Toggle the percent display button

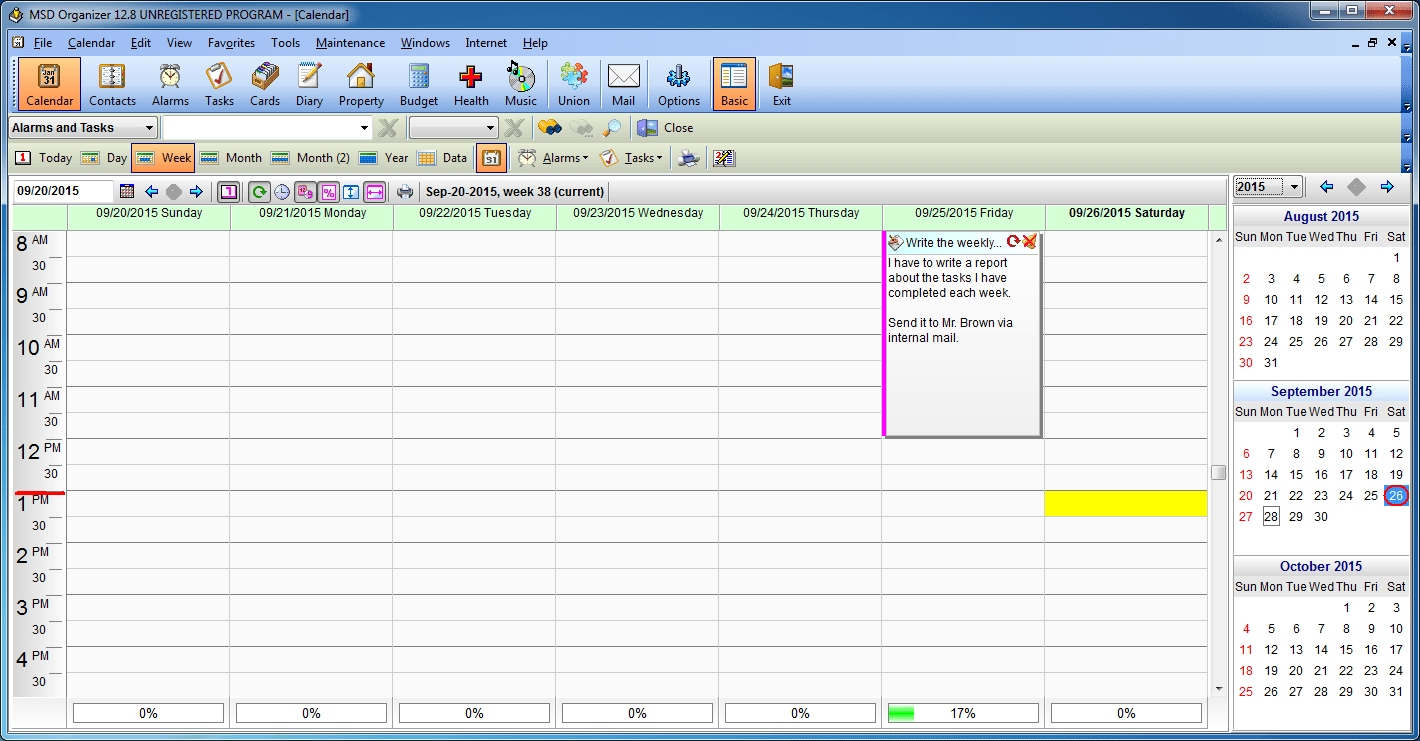328,191
